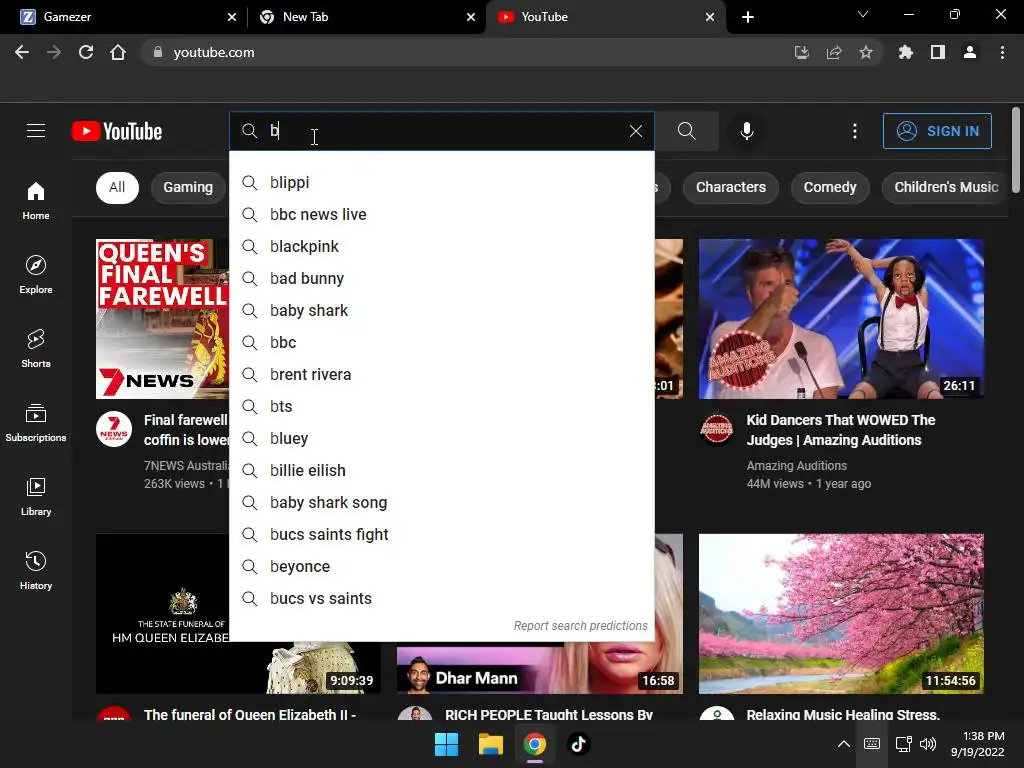Choose the 'beyonce' suggestion

pyautogui.click(x=441, y=566)
